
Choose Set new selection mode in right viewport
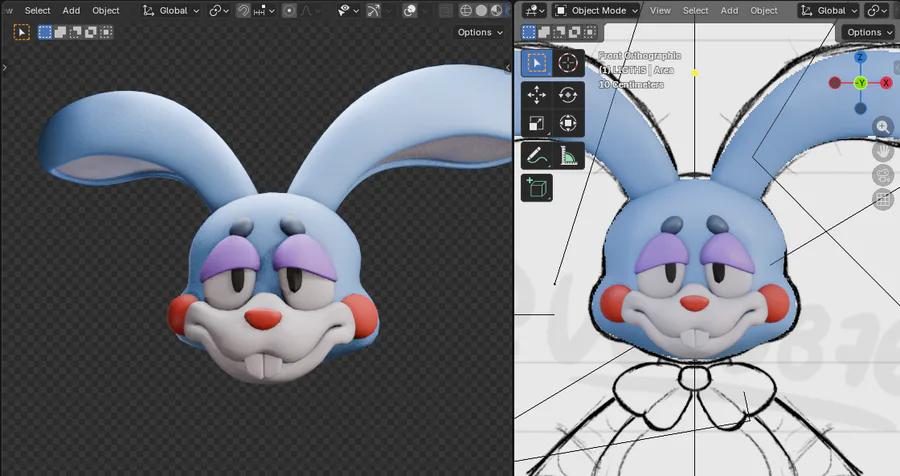529,32
